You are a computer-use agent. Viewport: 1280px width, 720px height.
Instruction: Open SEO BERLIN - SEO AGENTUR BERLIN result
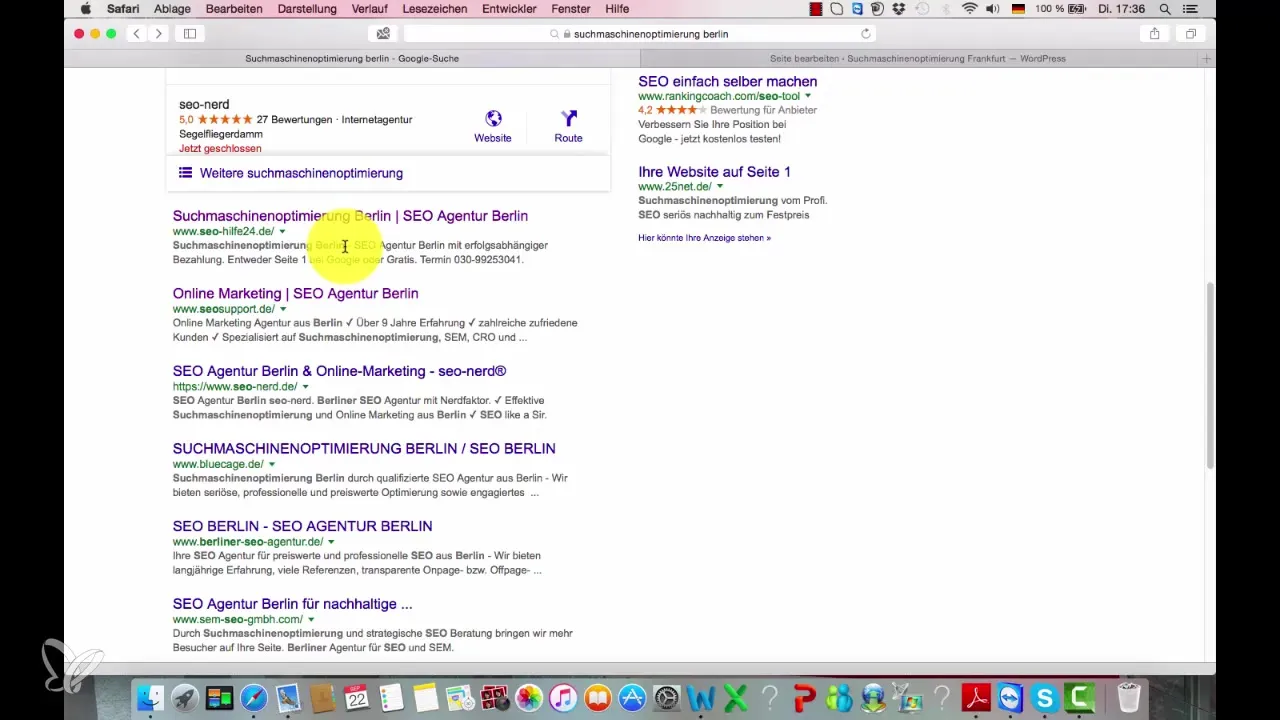[x=302, y=526]
